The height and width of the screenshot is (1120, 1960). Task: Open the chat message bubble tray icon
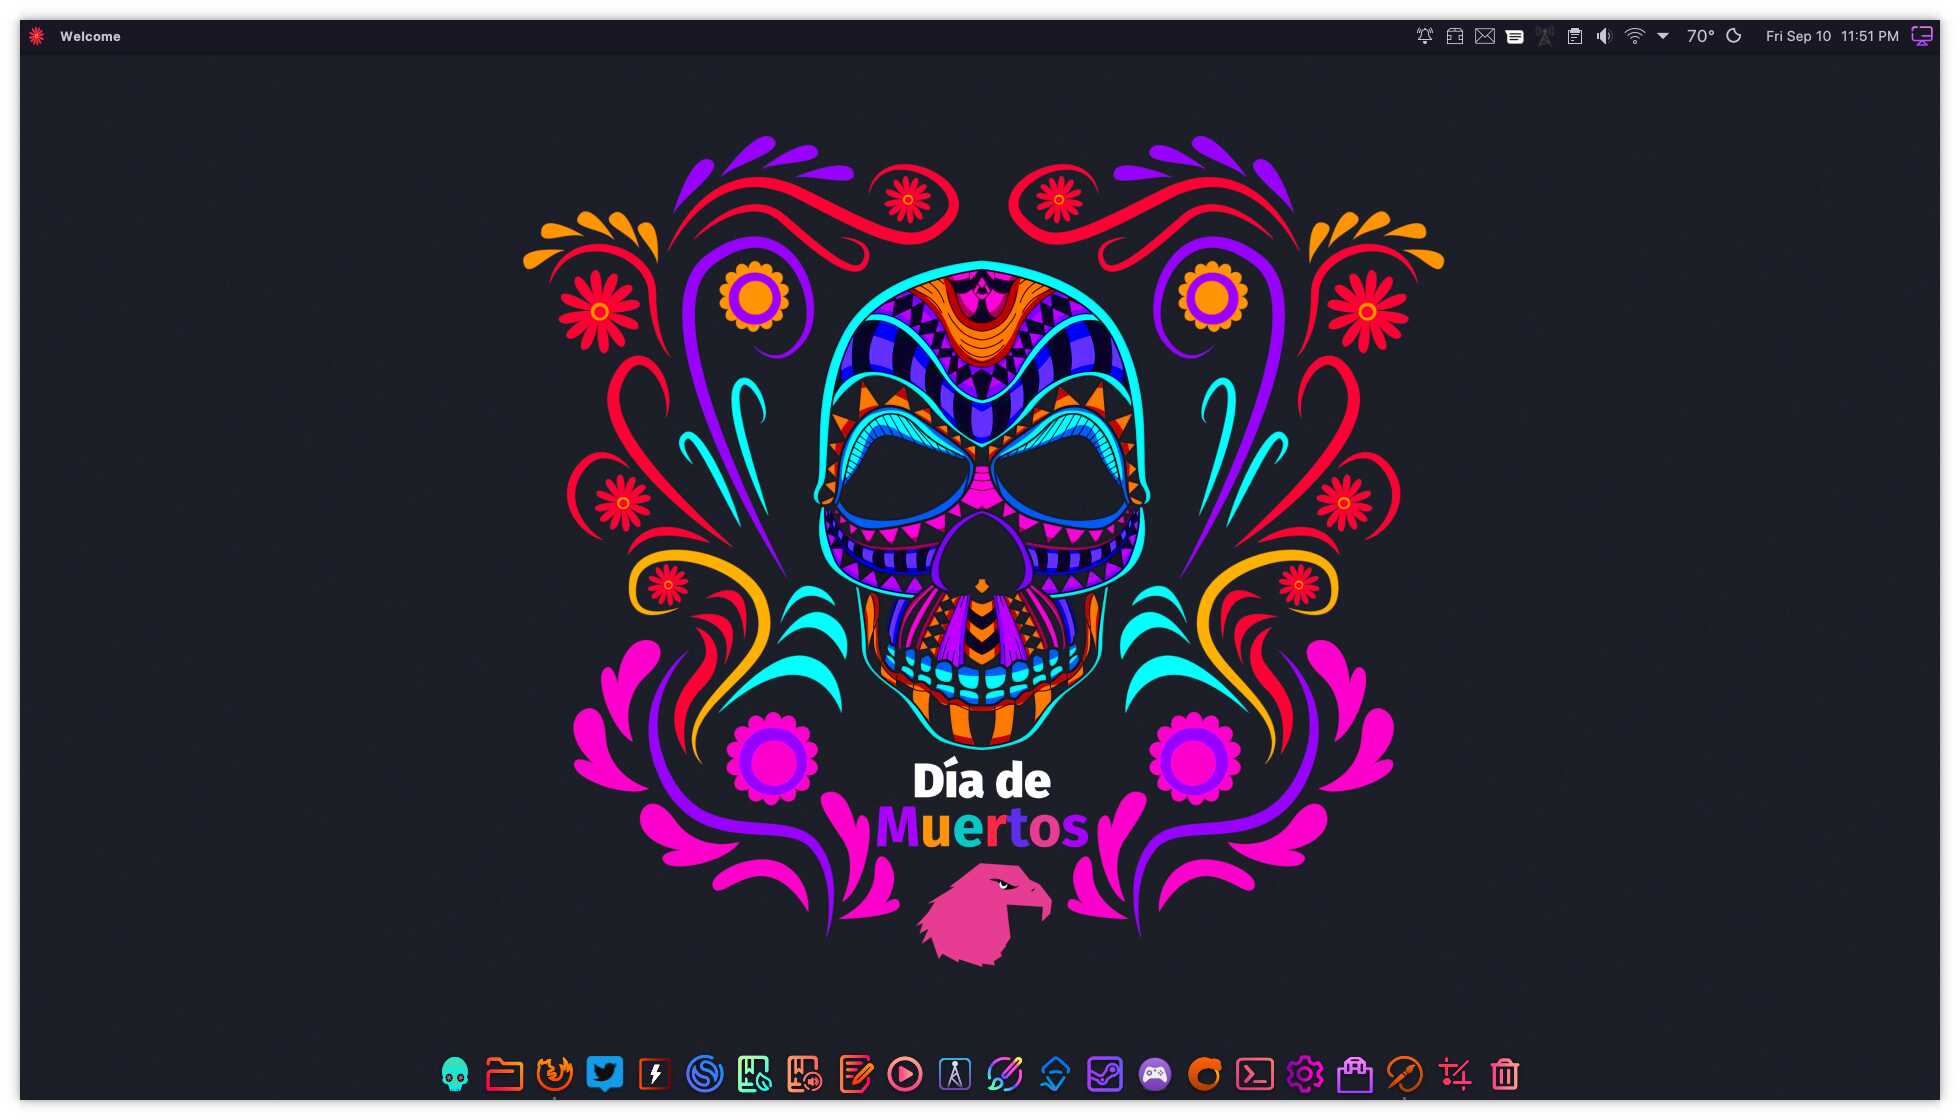pos(1515,36)
